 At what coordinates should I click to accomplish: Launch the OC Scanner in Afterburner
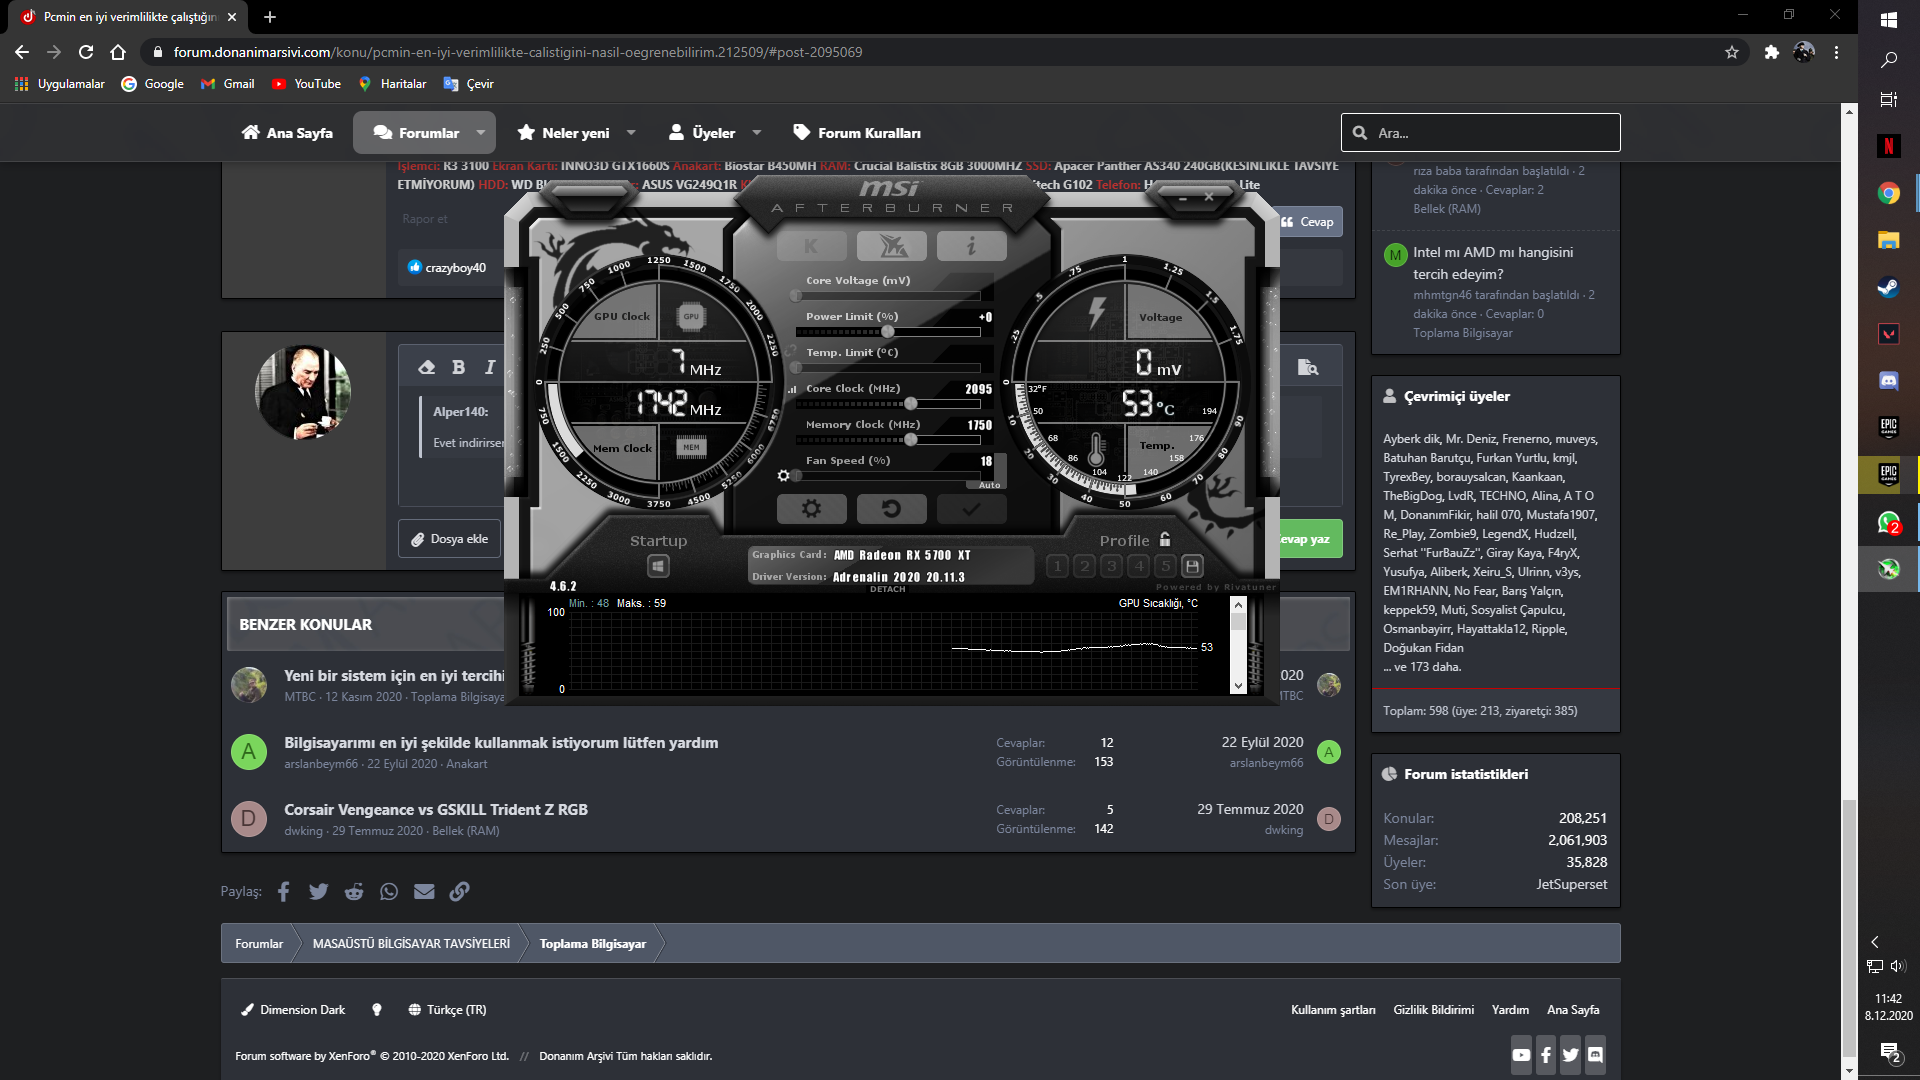891,246
